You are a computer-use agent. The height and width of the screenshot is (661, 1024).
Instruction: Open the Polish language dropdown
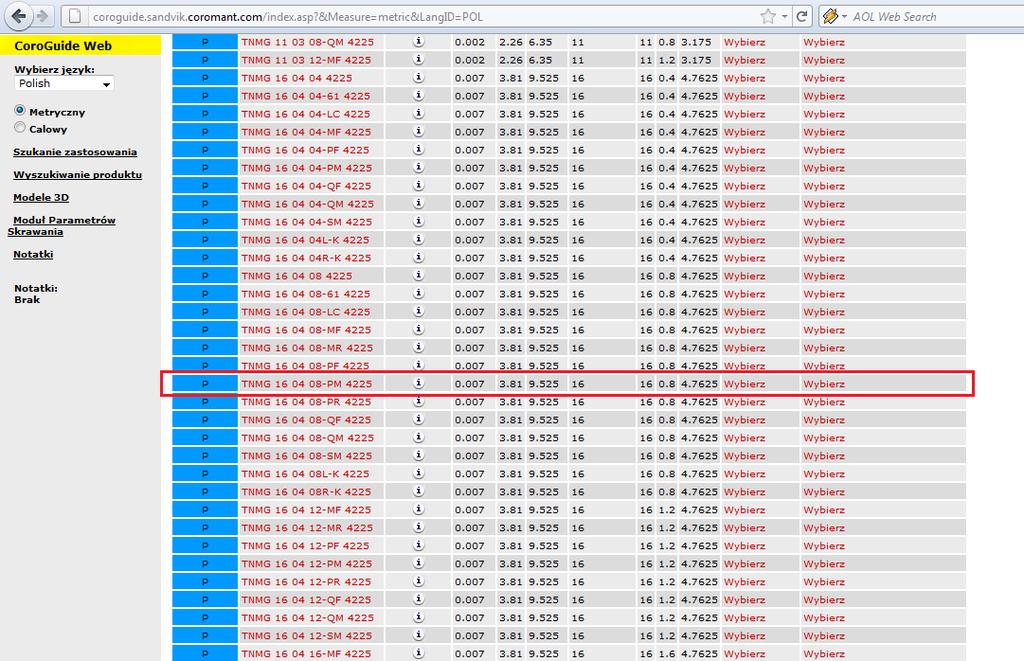click(64, 84)
